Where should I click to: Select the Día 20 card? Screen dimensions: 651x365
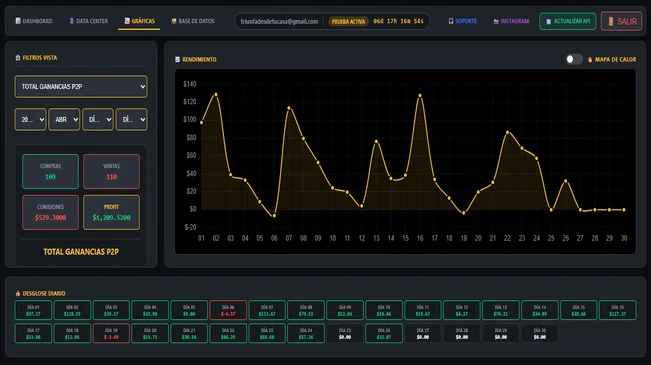(150, 333)
